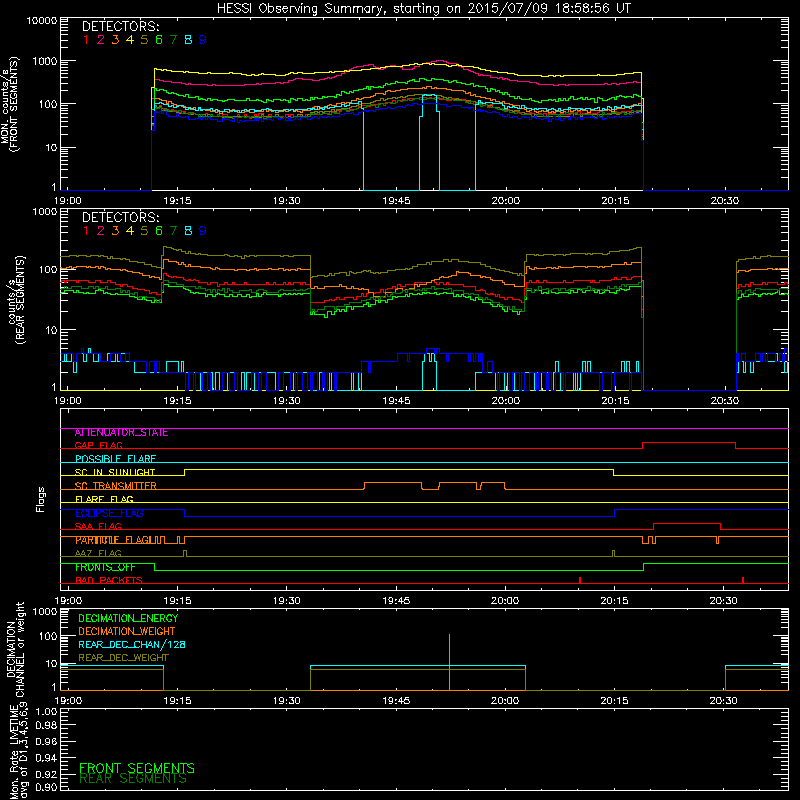Click the REAR_DEC_CHAN/128 legend entry
Image resolution: width=800 pixels, height=800 pixels.
click(132, 645)
